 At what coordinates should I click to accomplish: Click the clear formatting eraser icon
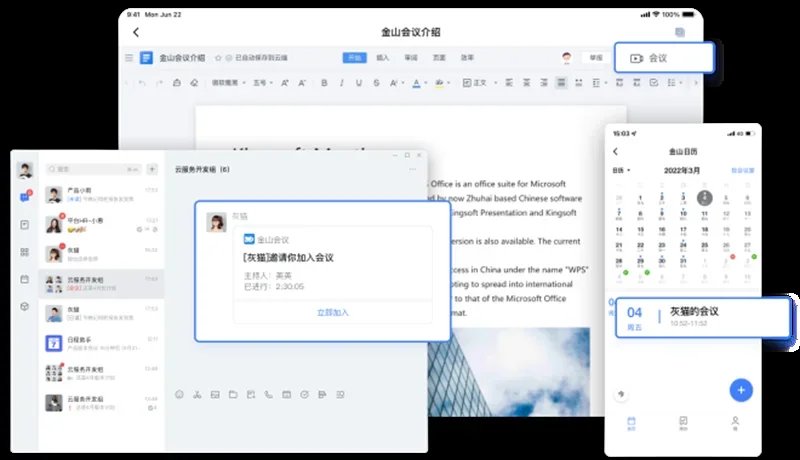194,83
